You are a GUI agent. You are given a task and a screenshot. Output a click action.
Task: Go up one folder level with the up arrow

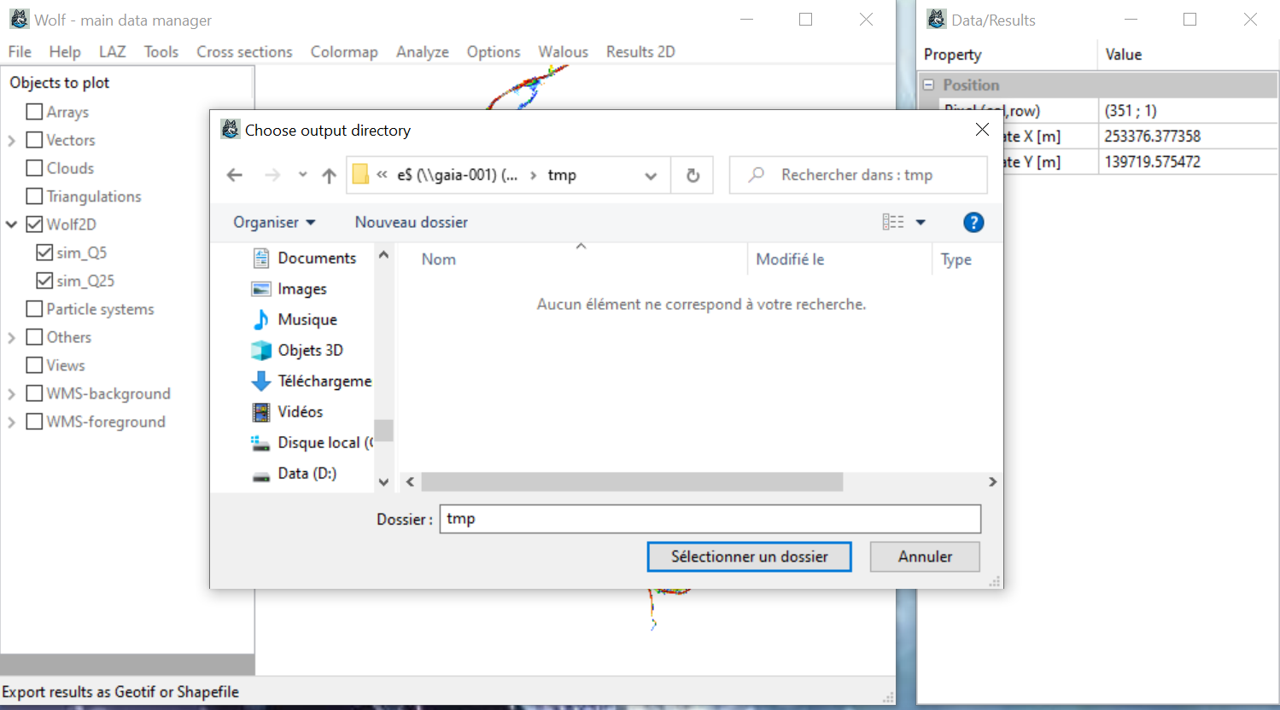[x=329, y=175]
